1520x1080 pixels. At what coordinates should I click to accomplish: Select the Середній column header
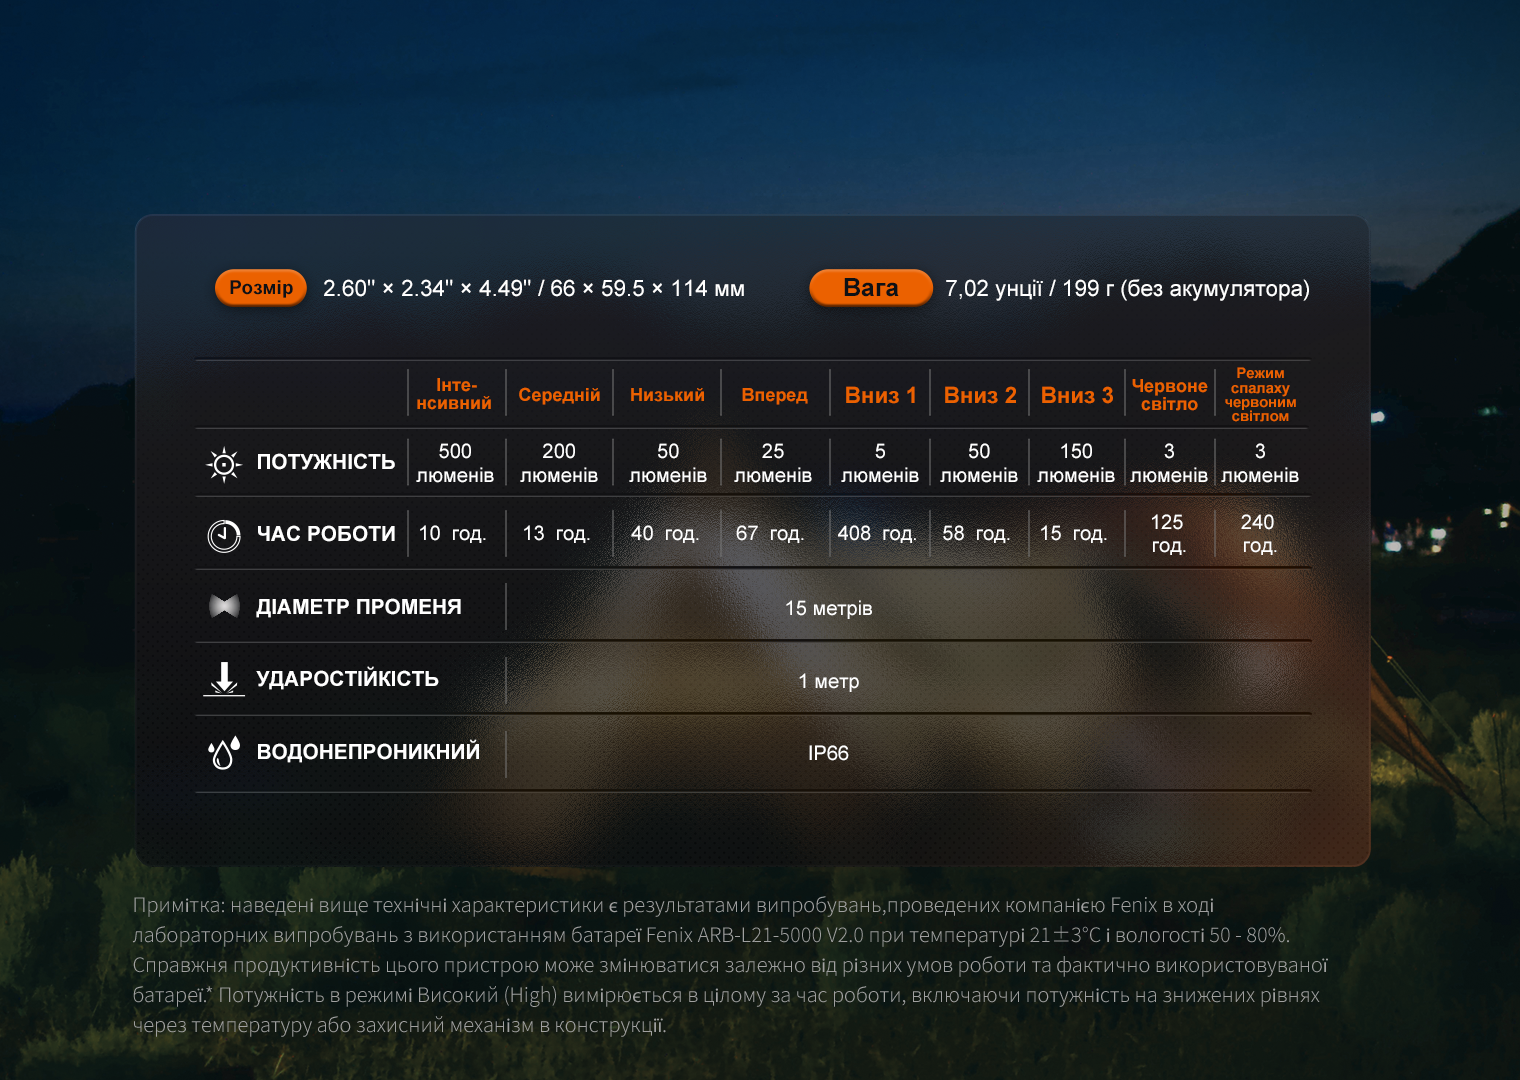point(559,395)
